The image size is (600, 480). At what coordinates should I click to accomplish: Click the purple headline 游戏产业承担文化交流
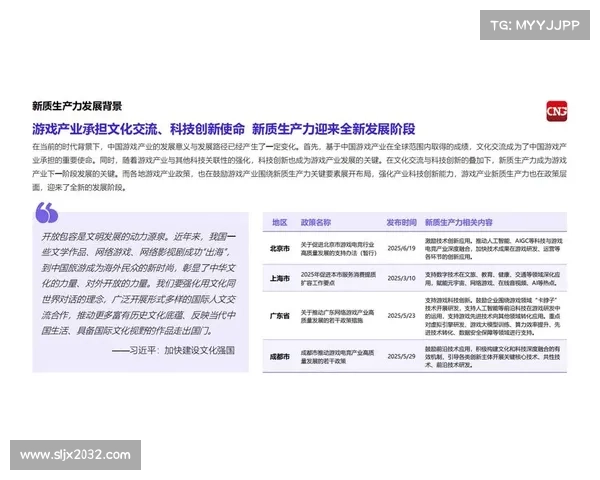click(x=223, y=129)
